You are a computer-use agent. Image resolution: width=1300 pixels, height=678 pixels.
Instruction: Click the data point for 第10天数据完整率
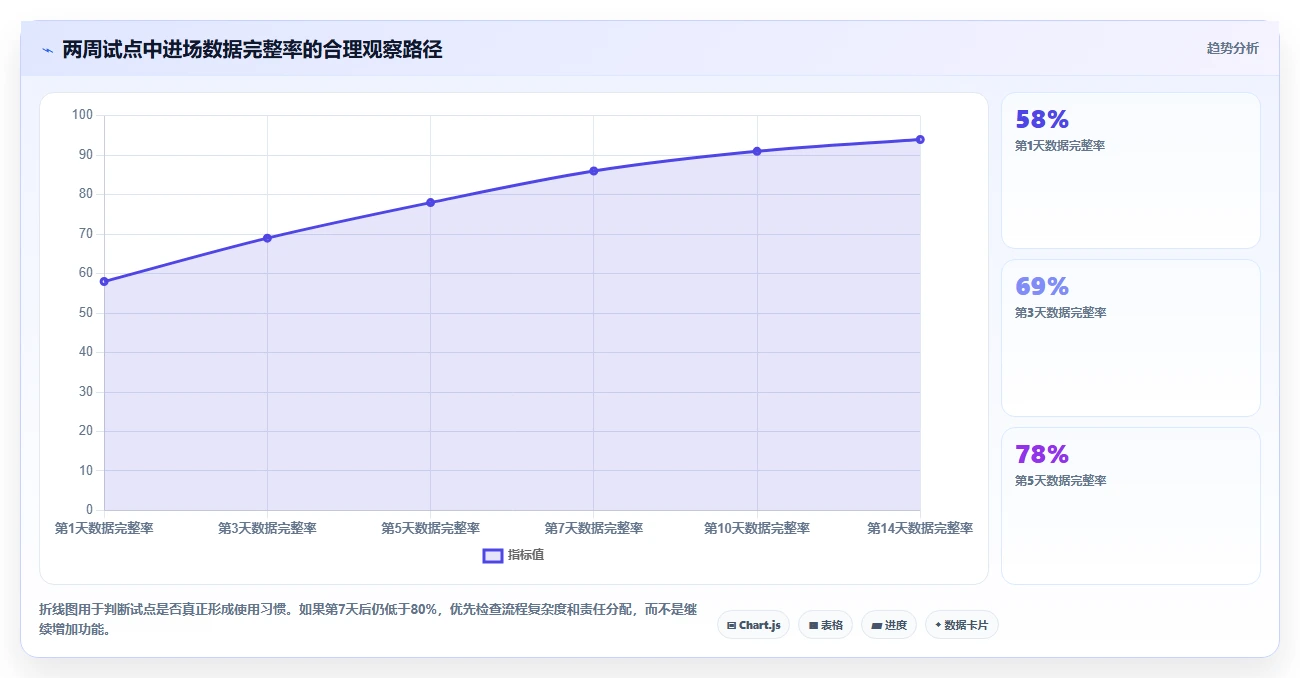757,151
